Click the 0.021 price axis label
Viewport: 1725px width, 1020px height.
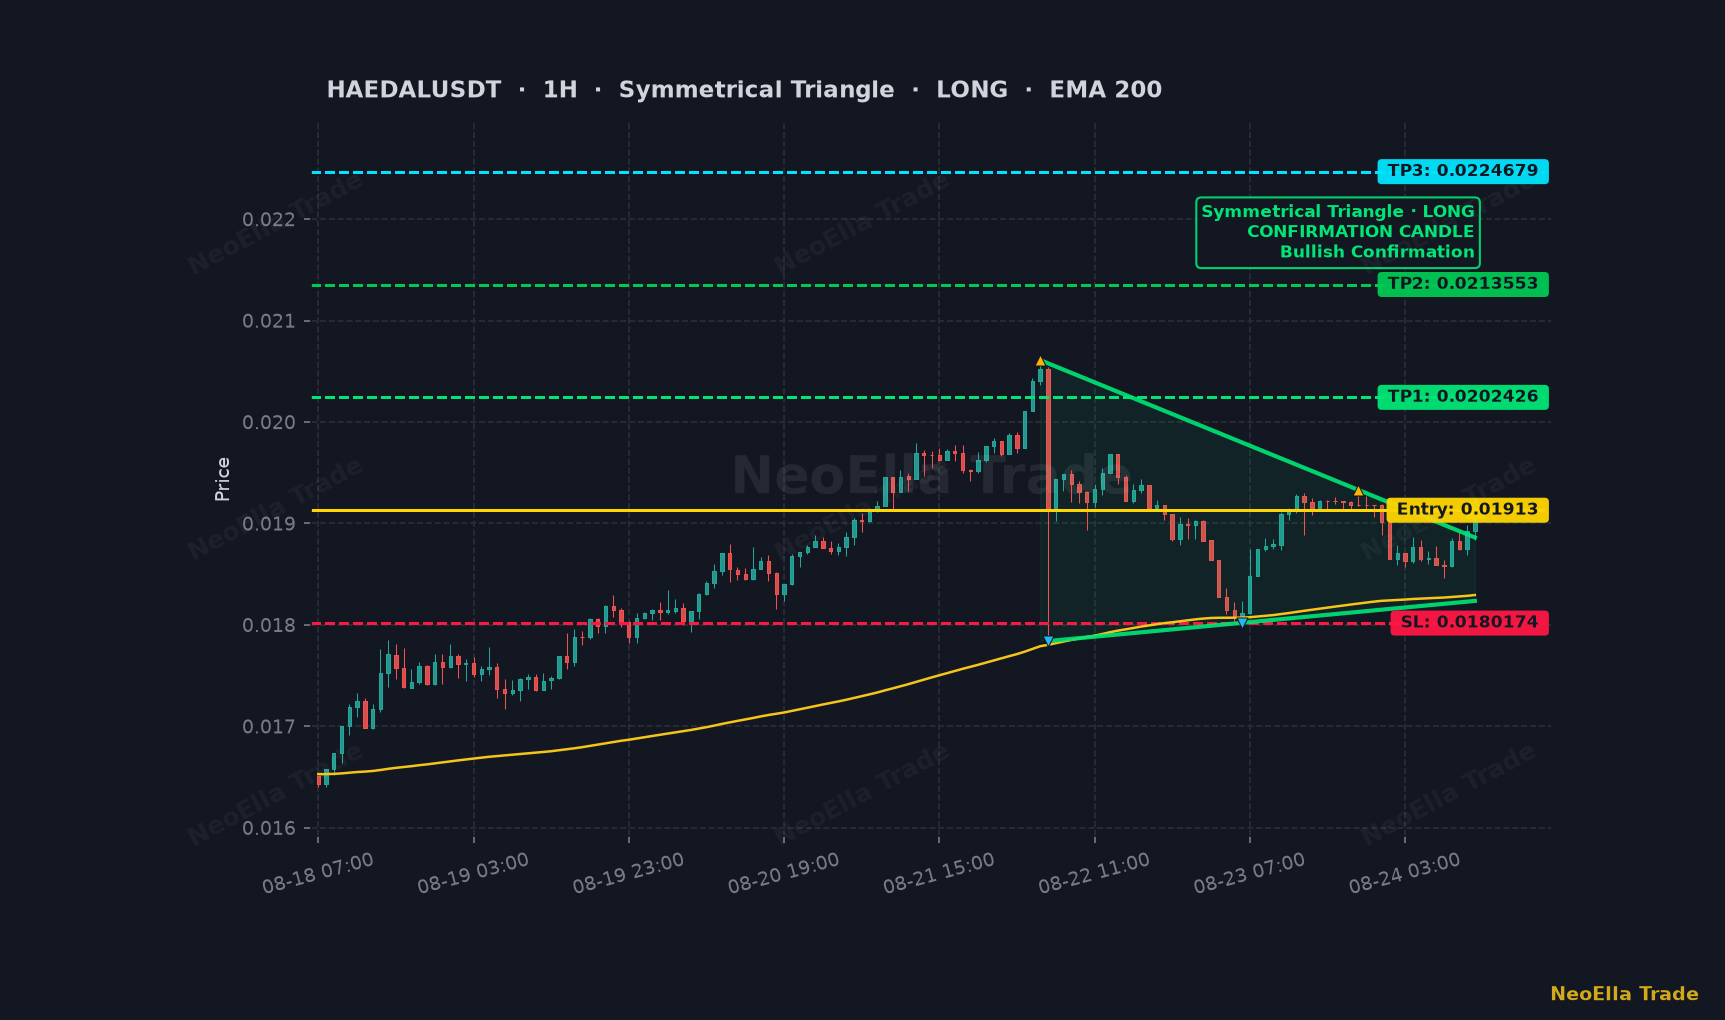pos(269,321)
